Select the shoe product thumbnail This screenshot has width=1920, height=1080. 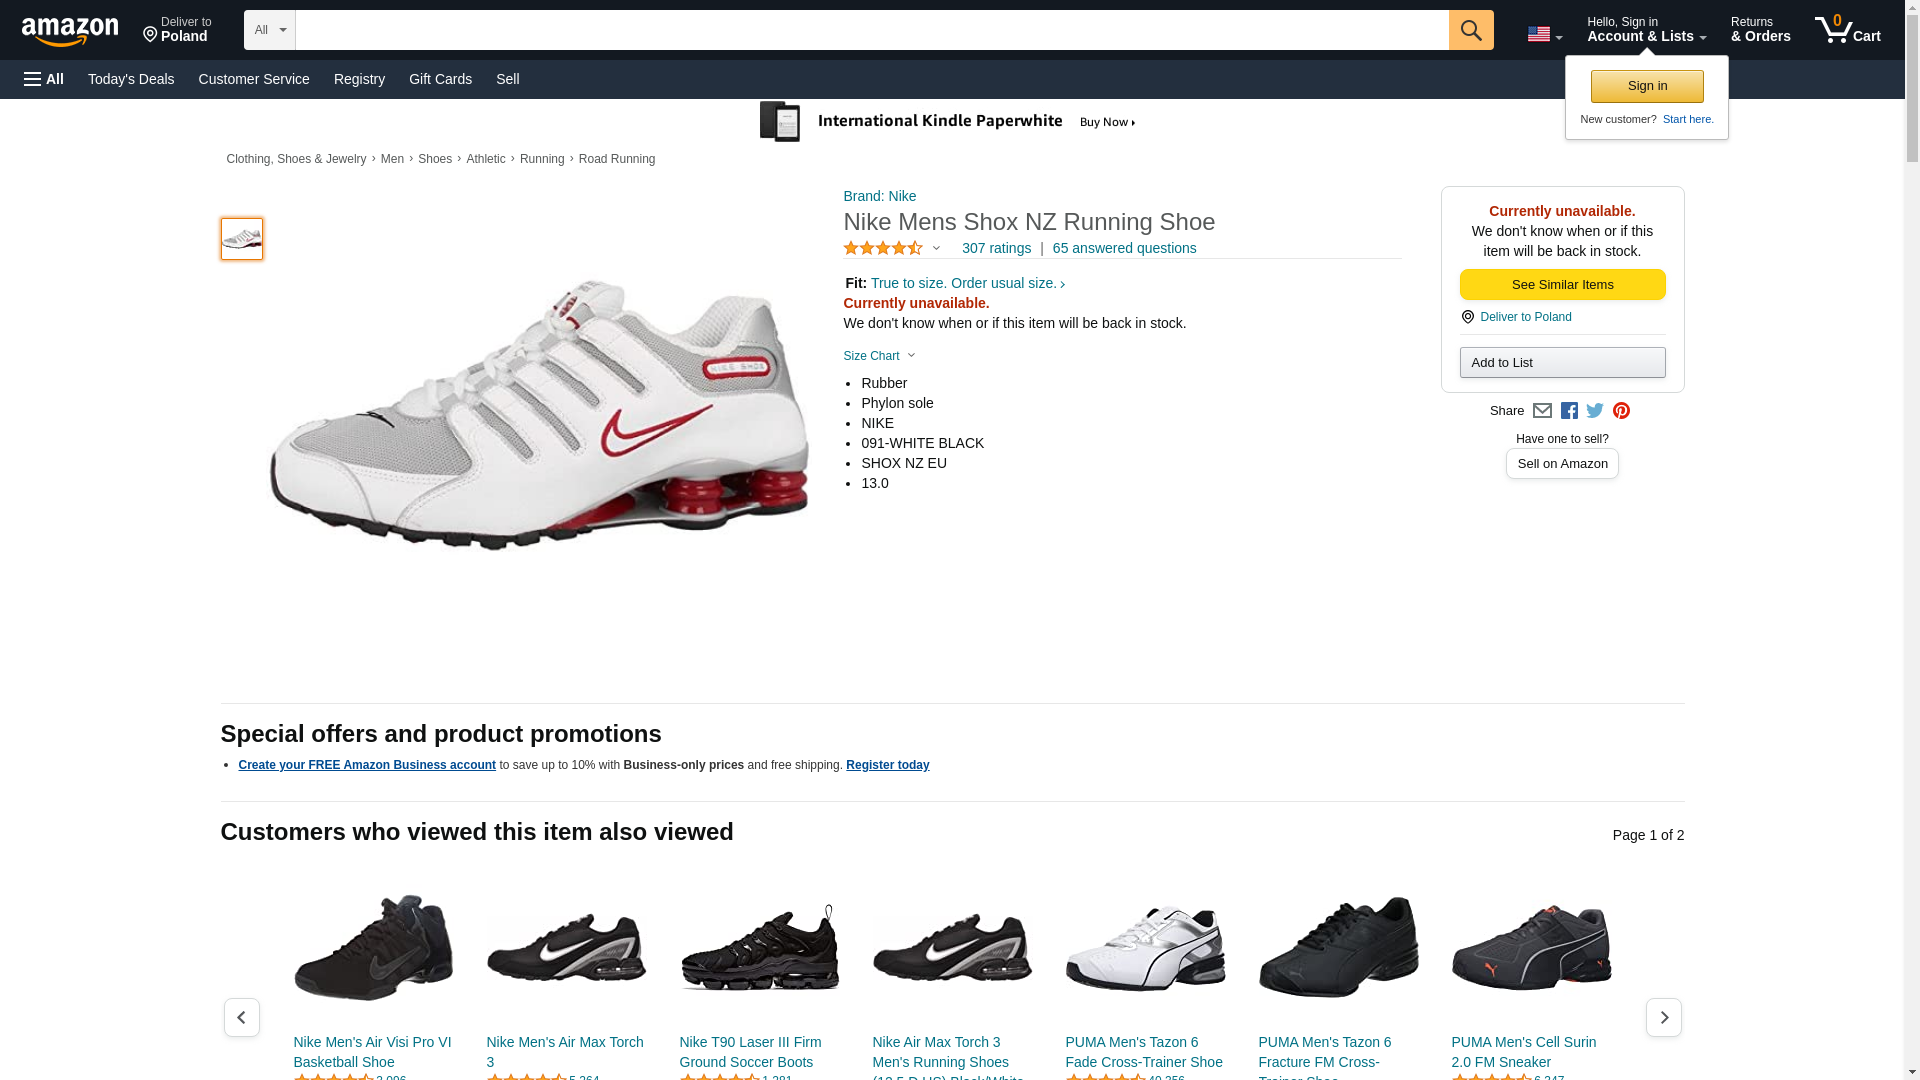click(242, 239)
